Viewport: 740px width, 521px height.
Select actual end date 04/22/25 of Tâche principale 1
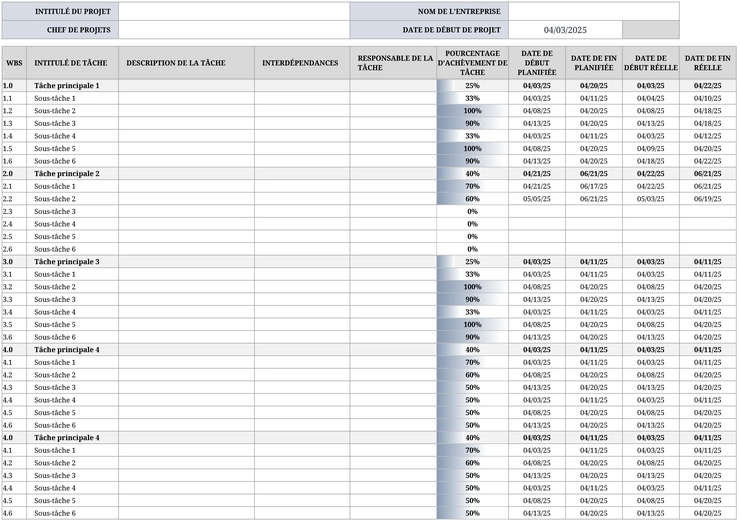coord(707,85)
